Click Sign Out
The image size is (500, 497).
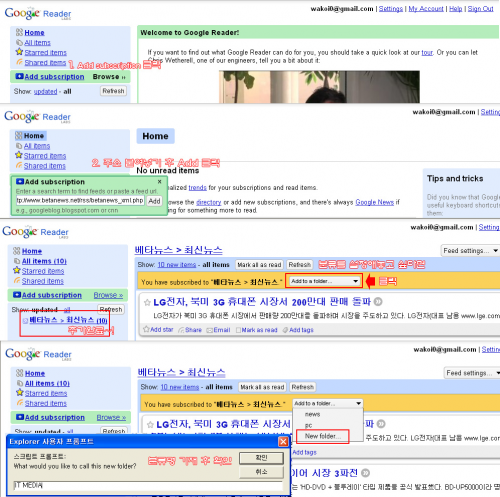click(480, 9)
